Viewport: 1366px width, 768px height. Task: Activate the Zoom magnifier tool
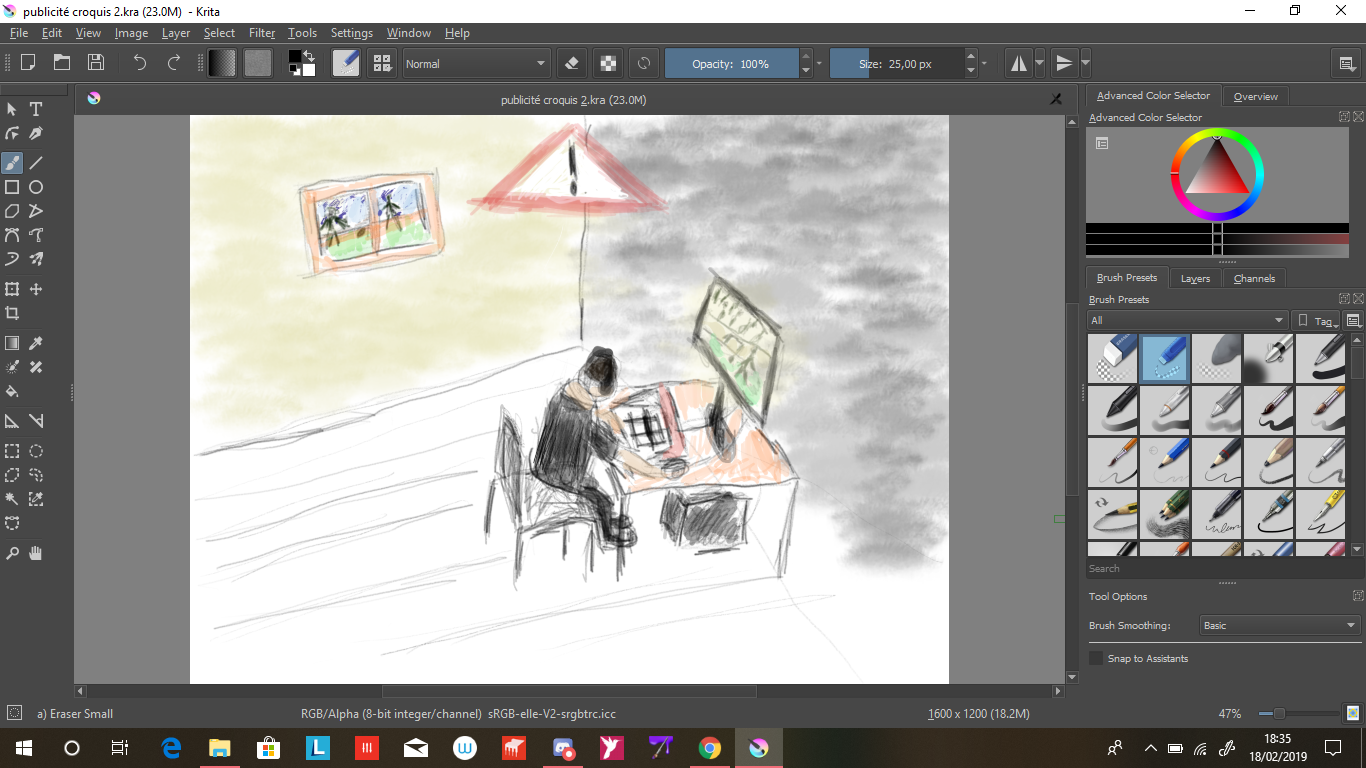coord(12,553)
